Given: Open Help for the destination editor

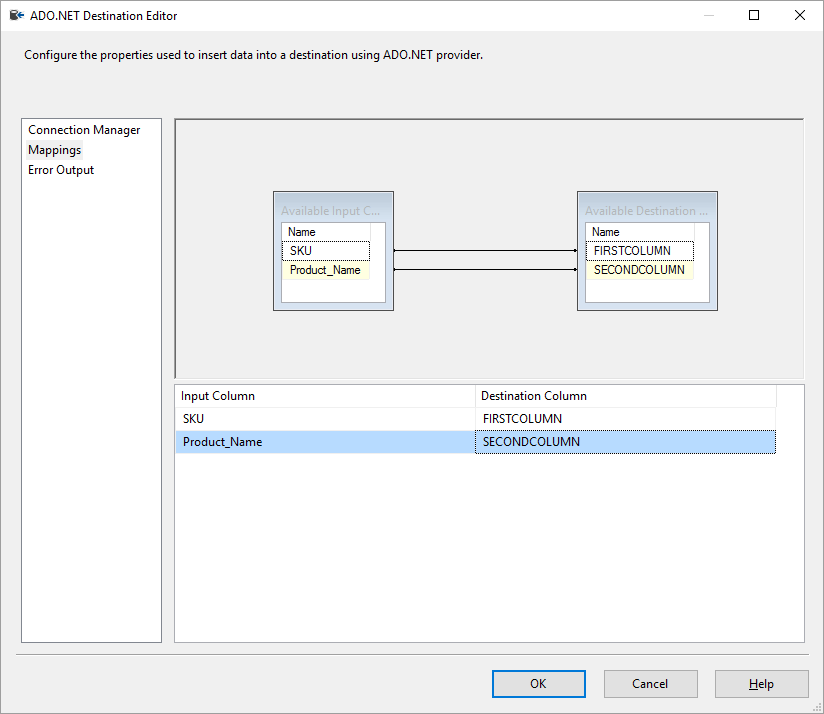Looking at the screenshot, I should [761, 683].
